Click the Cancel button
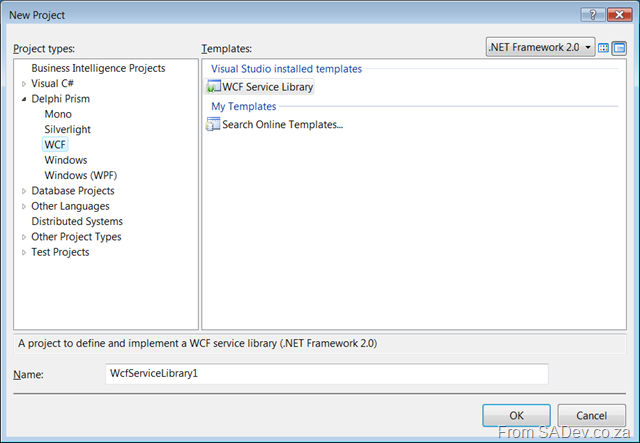640x443 pixels. (591, 416)
